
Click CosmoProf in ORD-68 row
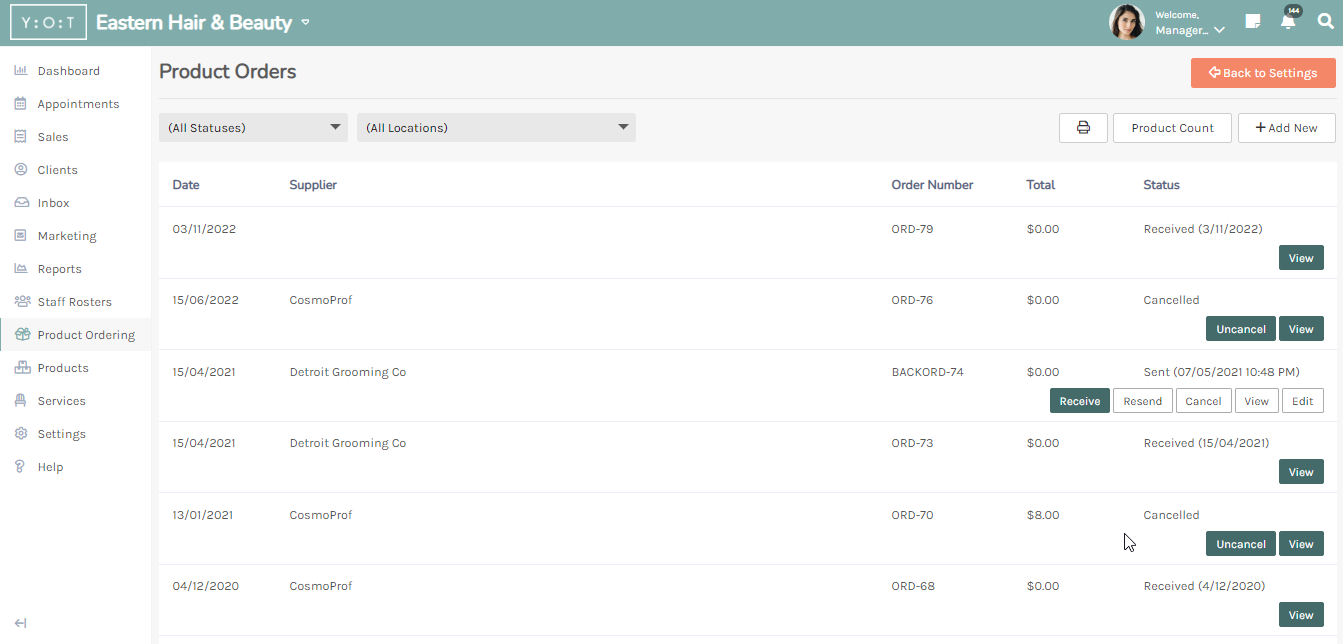(x=321, y=586)
